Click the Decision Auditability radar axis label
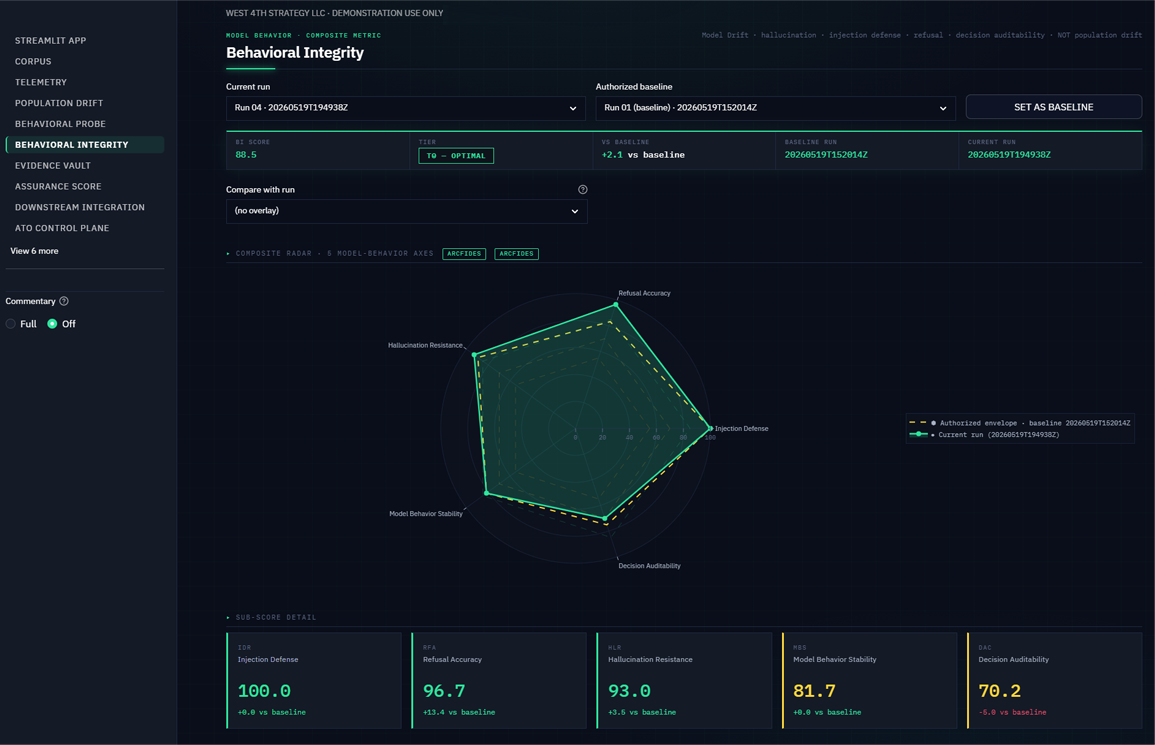Viewport: 1155px width, 745px height. (649, 566)
